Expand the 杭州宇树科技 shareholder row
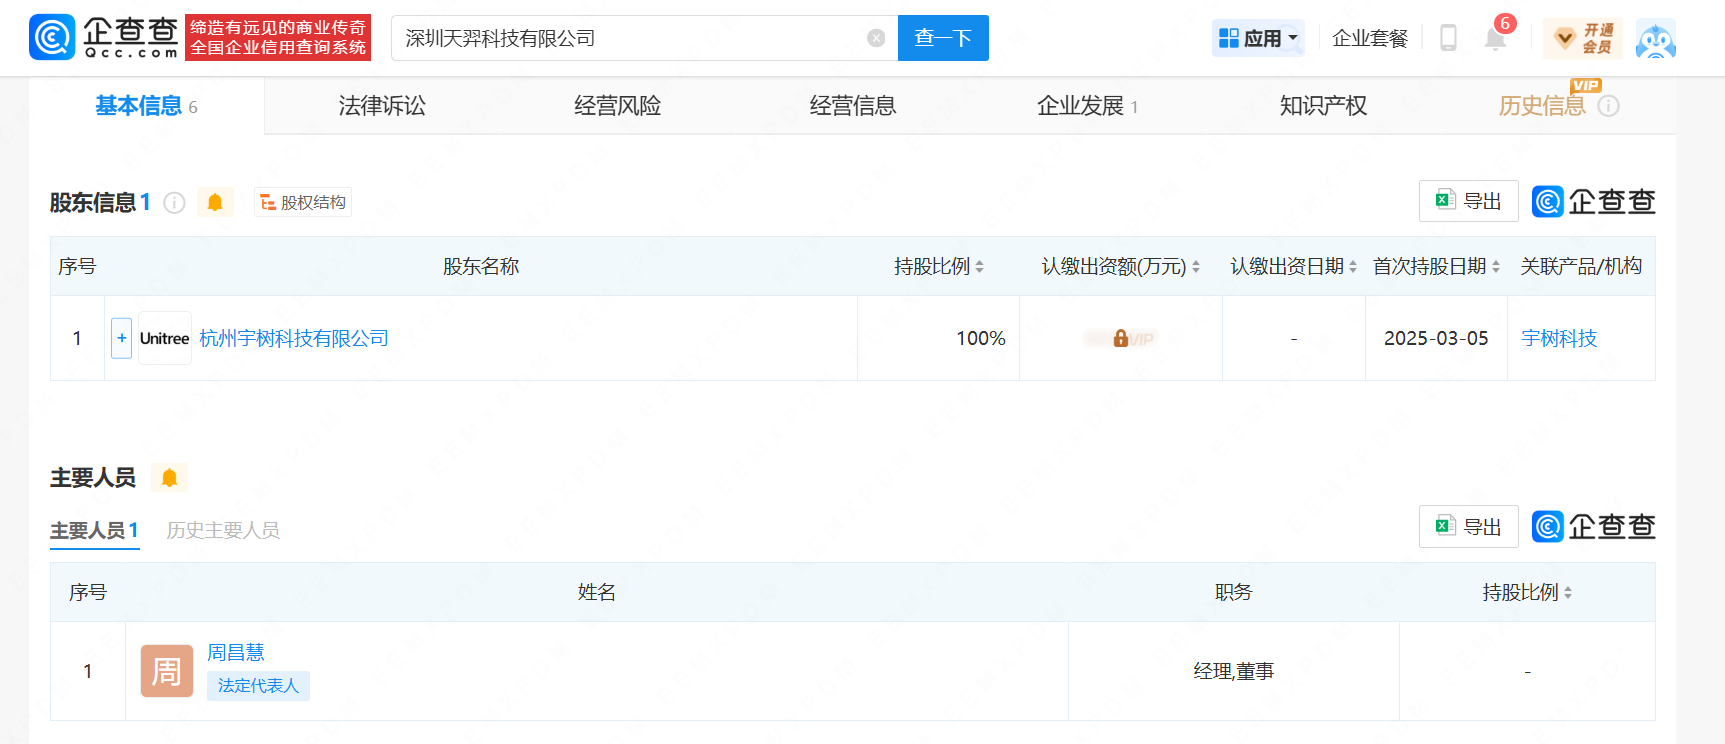Image resolution: width=1725 pixels, height=744 pixels. click(x=121, y=338)
